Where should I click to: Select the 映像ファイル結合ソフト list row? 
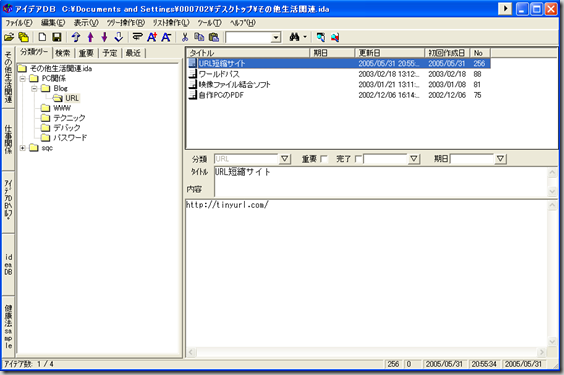coord(339,84)
